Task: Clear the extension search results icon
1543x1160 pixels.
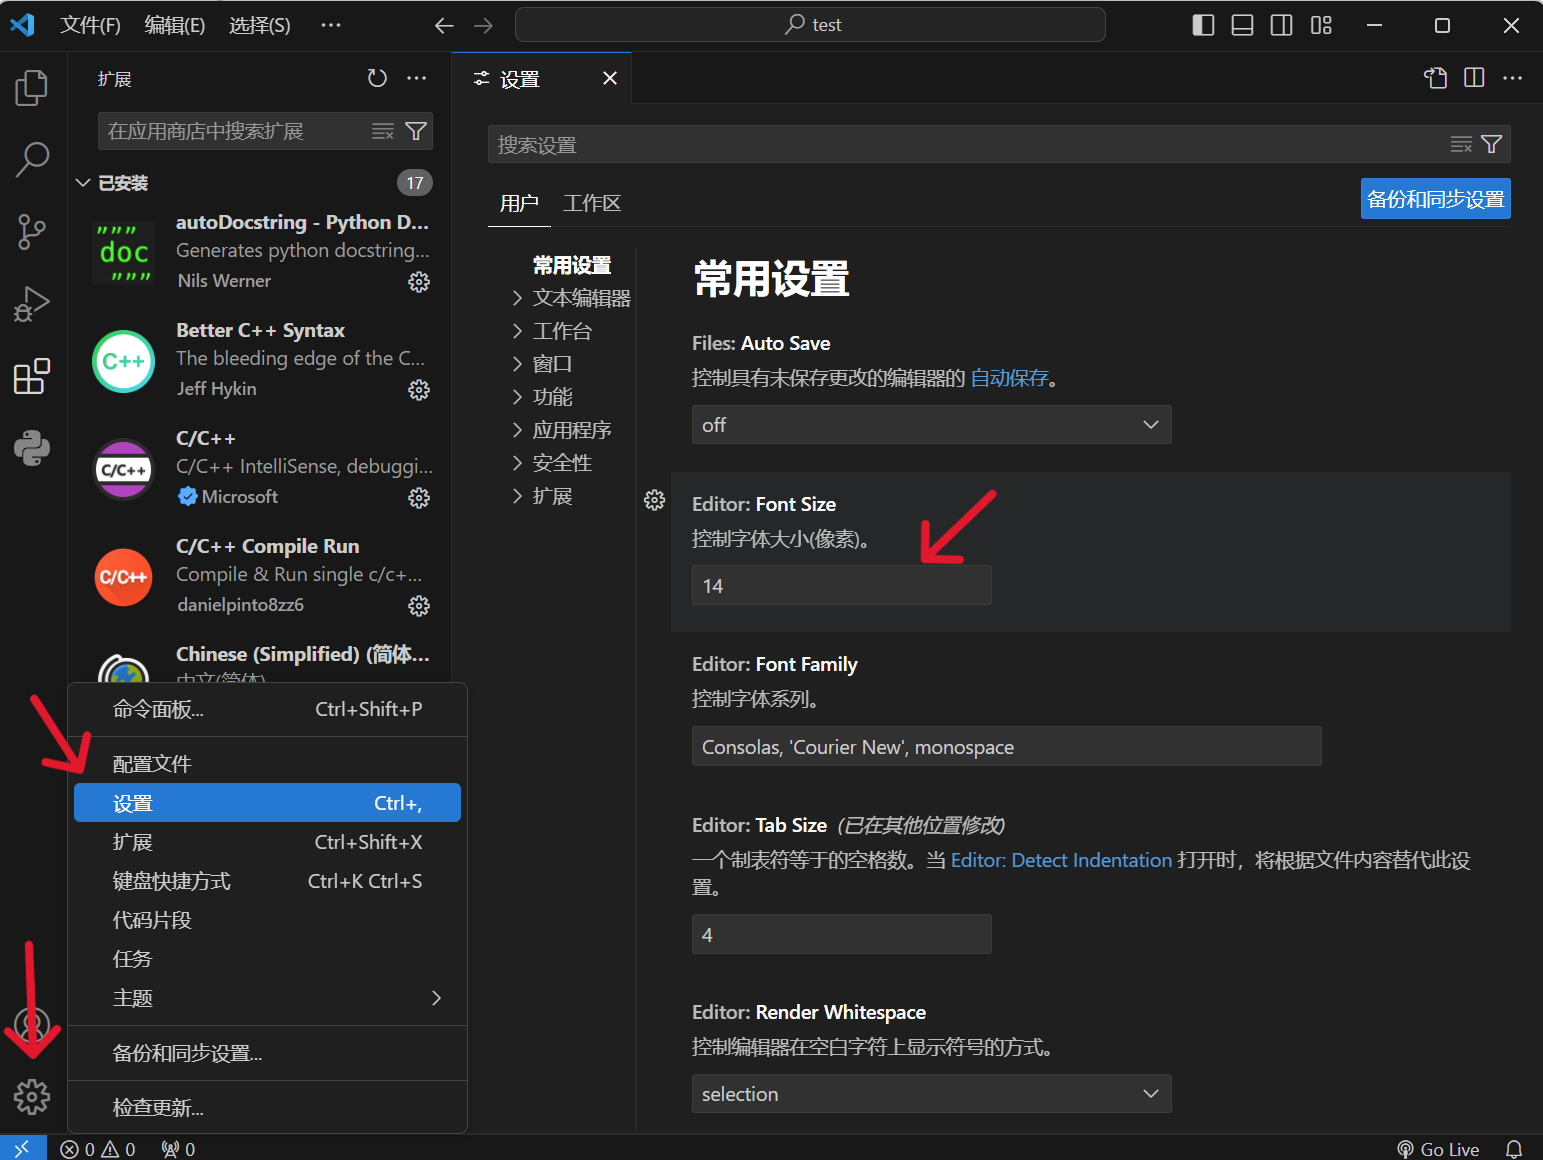Action: 383,131
